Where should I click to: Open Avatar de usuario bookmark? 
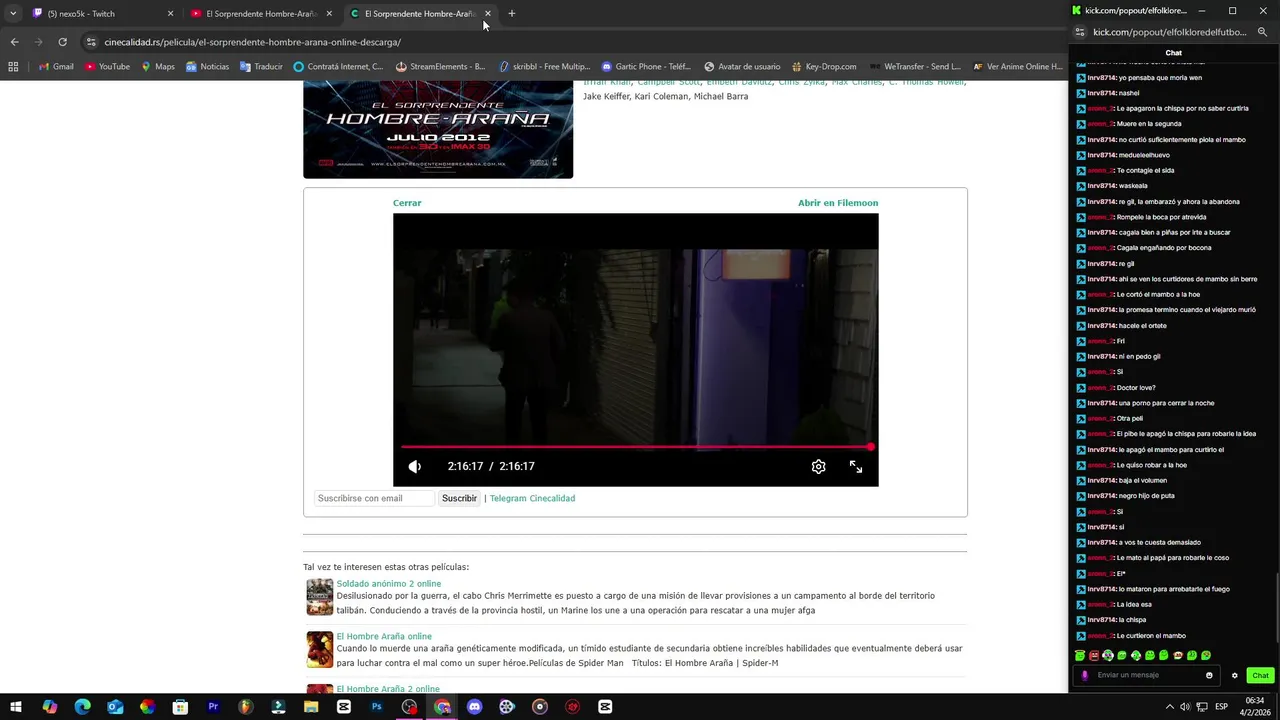click(742, 67)
